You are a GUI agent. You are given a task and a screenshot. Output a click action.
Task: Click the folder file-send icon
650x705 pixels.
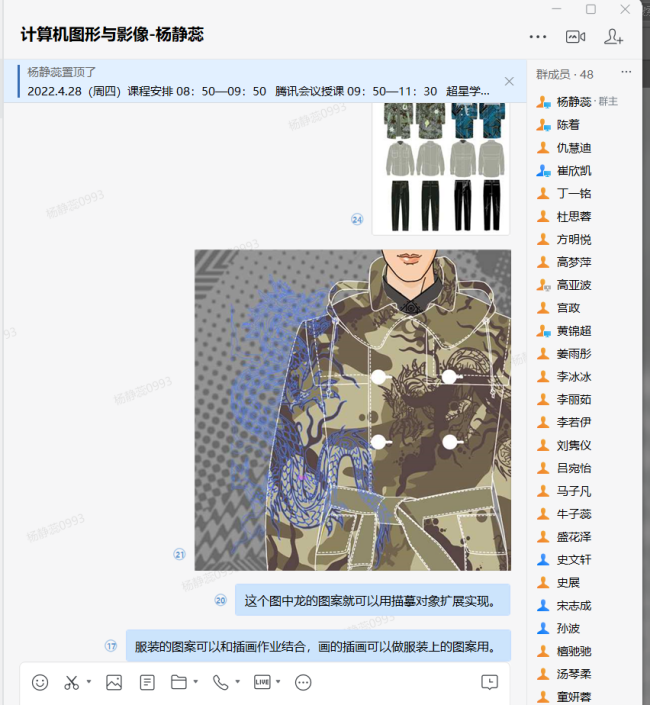pyautogui.click(x=179, y=682)
